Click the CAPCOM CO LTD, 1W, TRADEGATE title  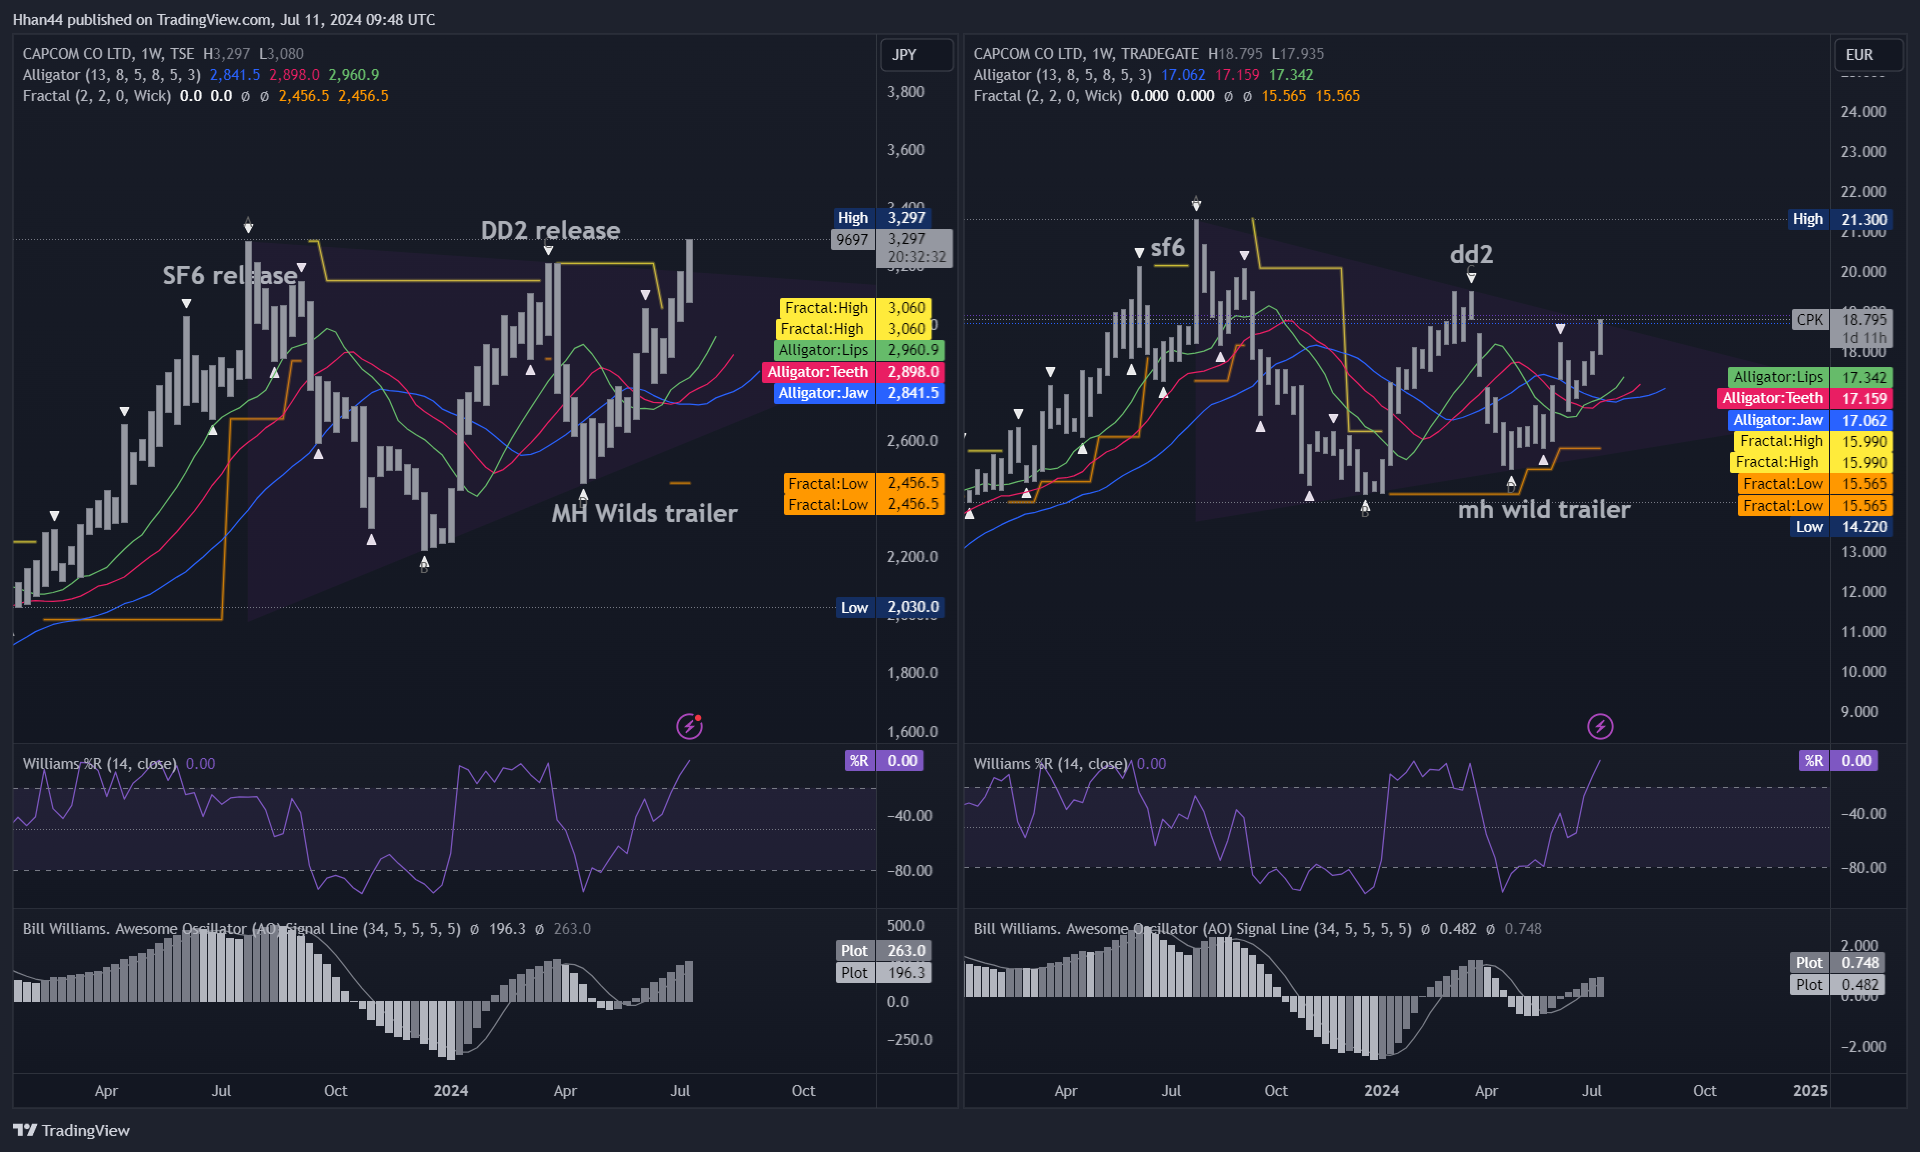point(1086,54)
